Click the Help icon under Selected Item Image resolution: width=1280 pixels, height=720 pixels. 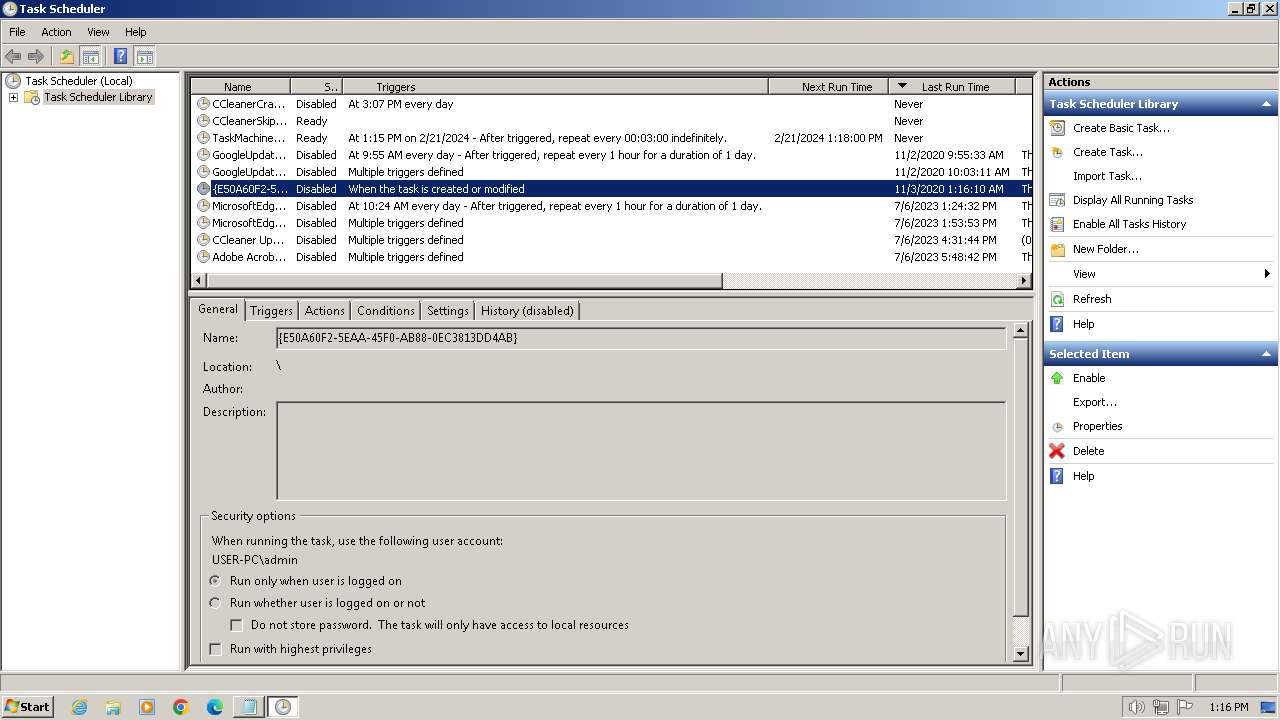[x=1057, y=476]
